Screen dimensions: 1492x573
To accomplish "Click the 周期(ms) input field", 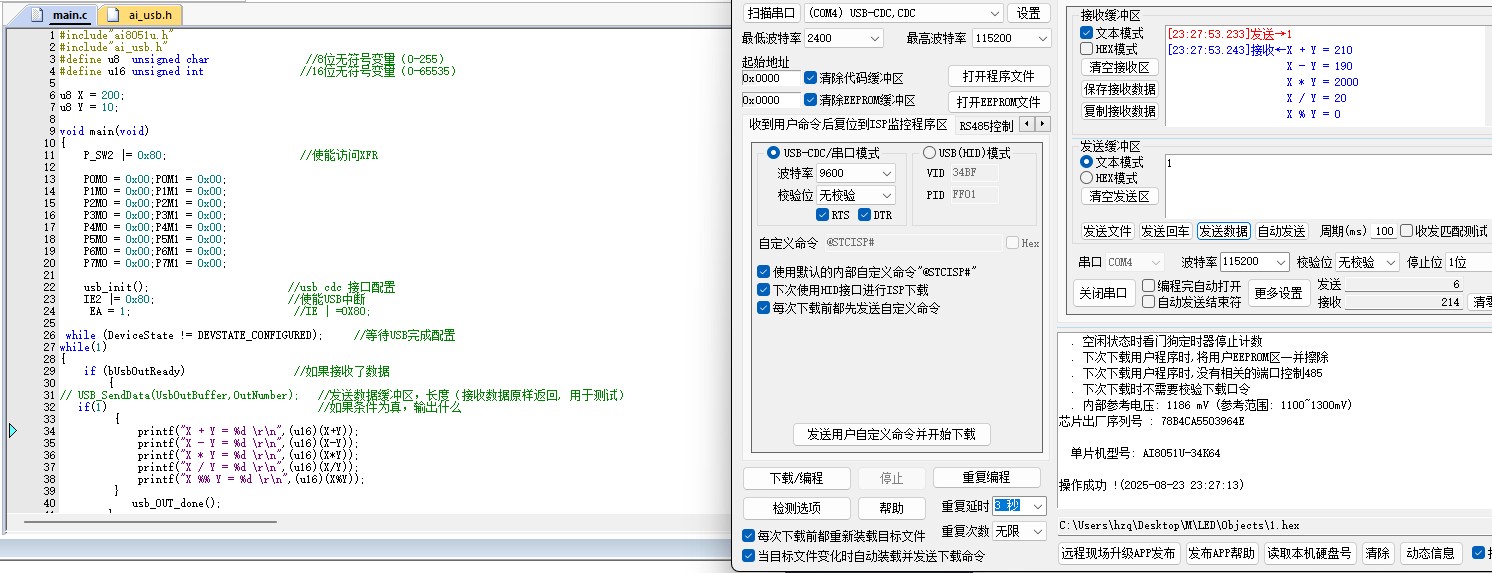I will click(x=1383, y=231).
